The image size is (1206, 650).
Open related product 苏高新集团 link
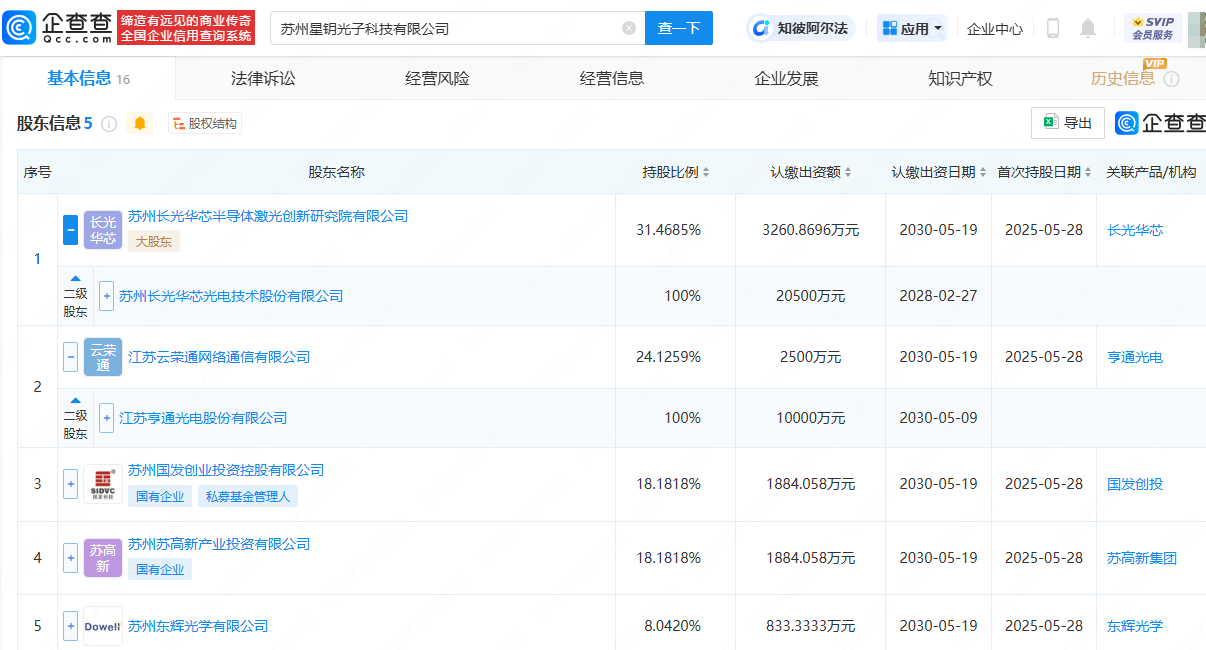[x=1142, y=558]
